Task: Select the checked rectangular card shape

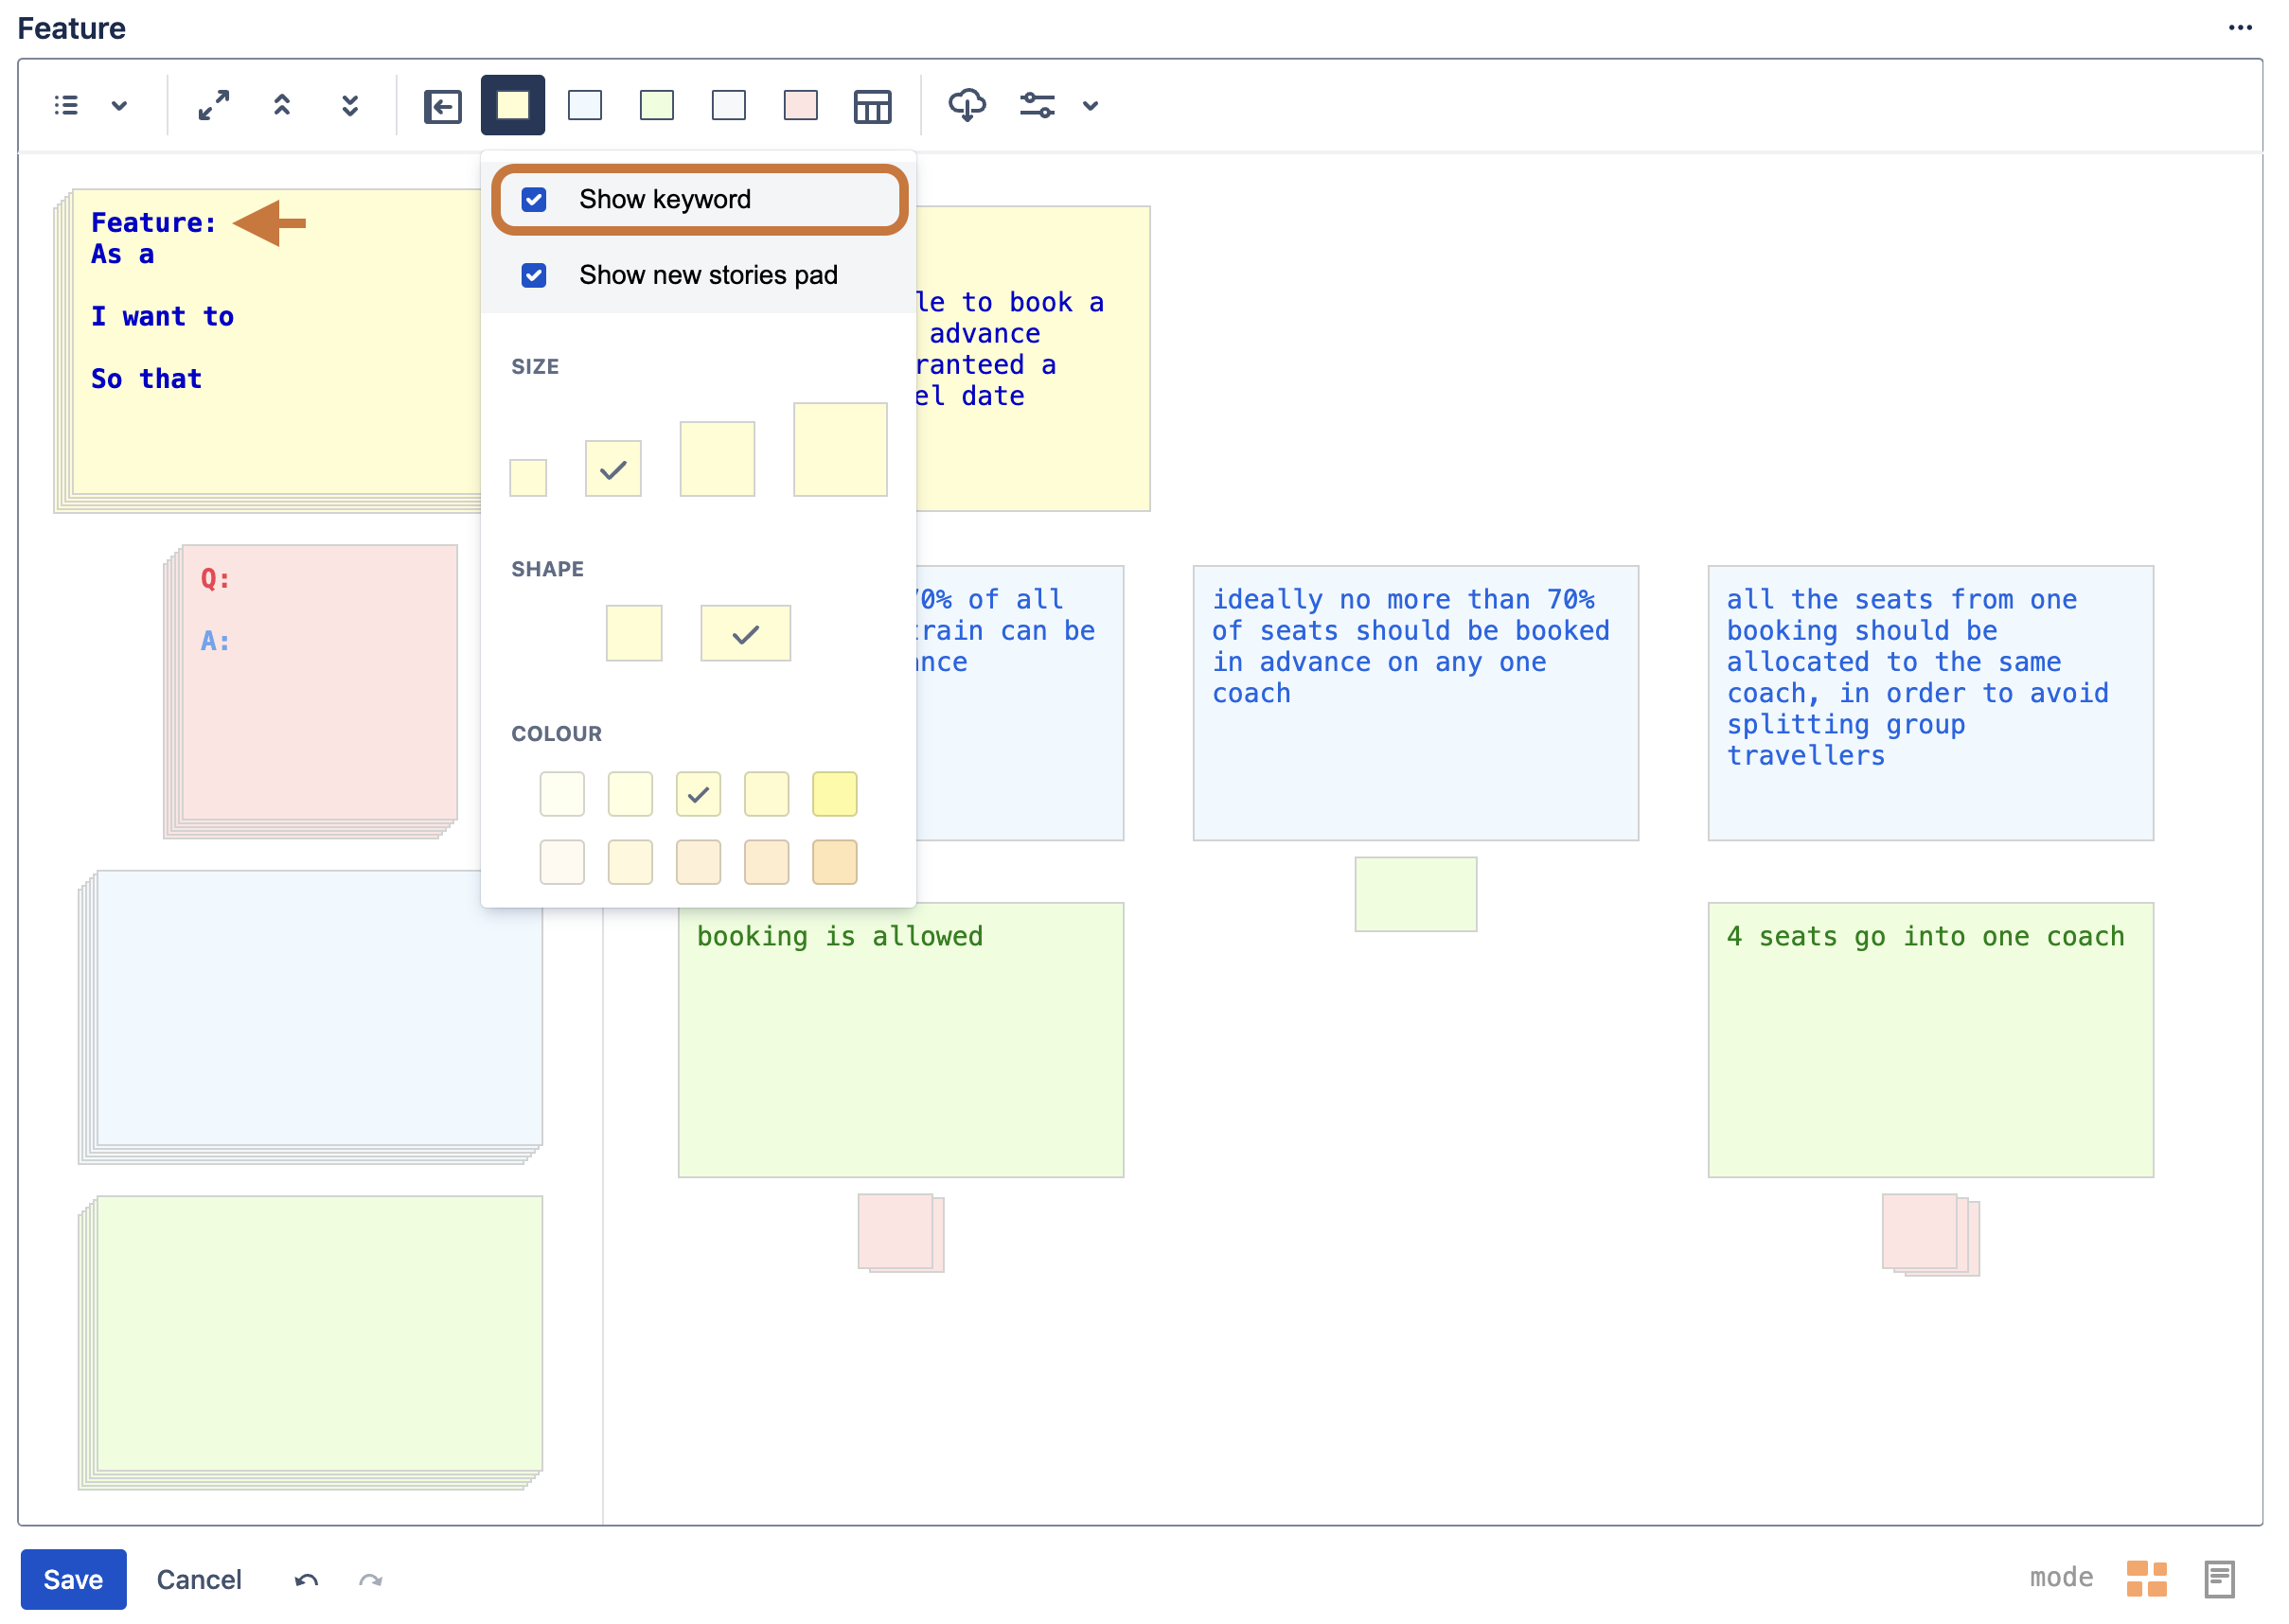Action: pyautogui.click(x=745, y=633)
